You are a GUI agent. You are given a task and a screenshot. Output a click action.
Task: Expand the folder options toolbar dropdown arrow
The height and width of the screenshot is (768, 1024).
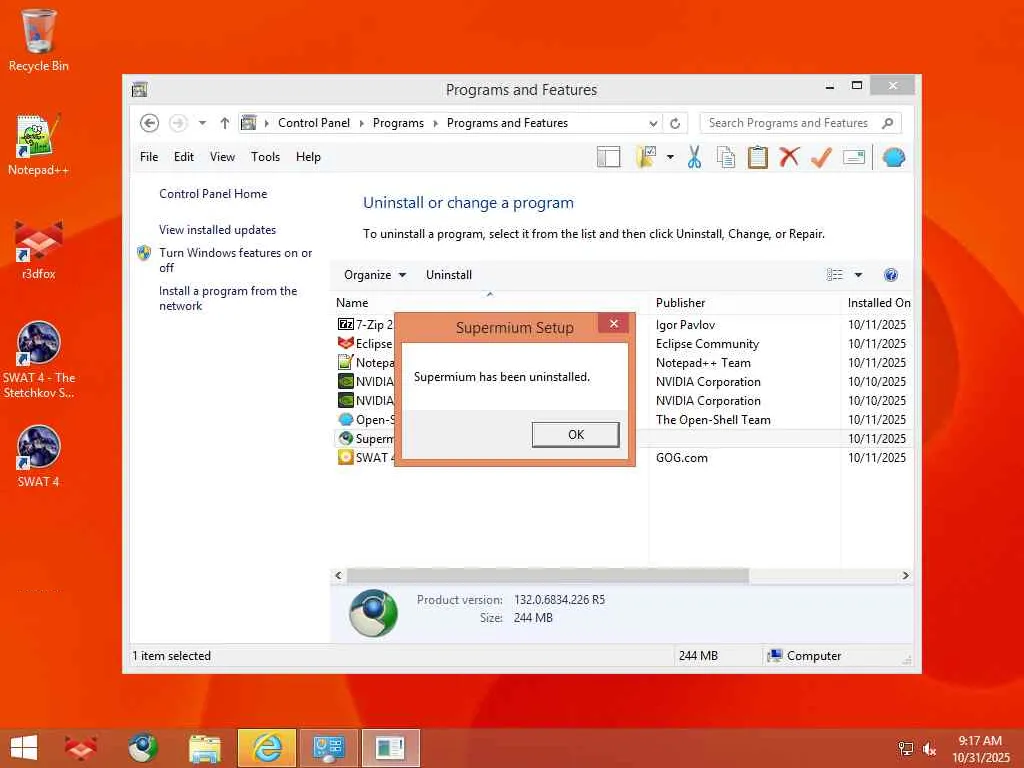670,157
